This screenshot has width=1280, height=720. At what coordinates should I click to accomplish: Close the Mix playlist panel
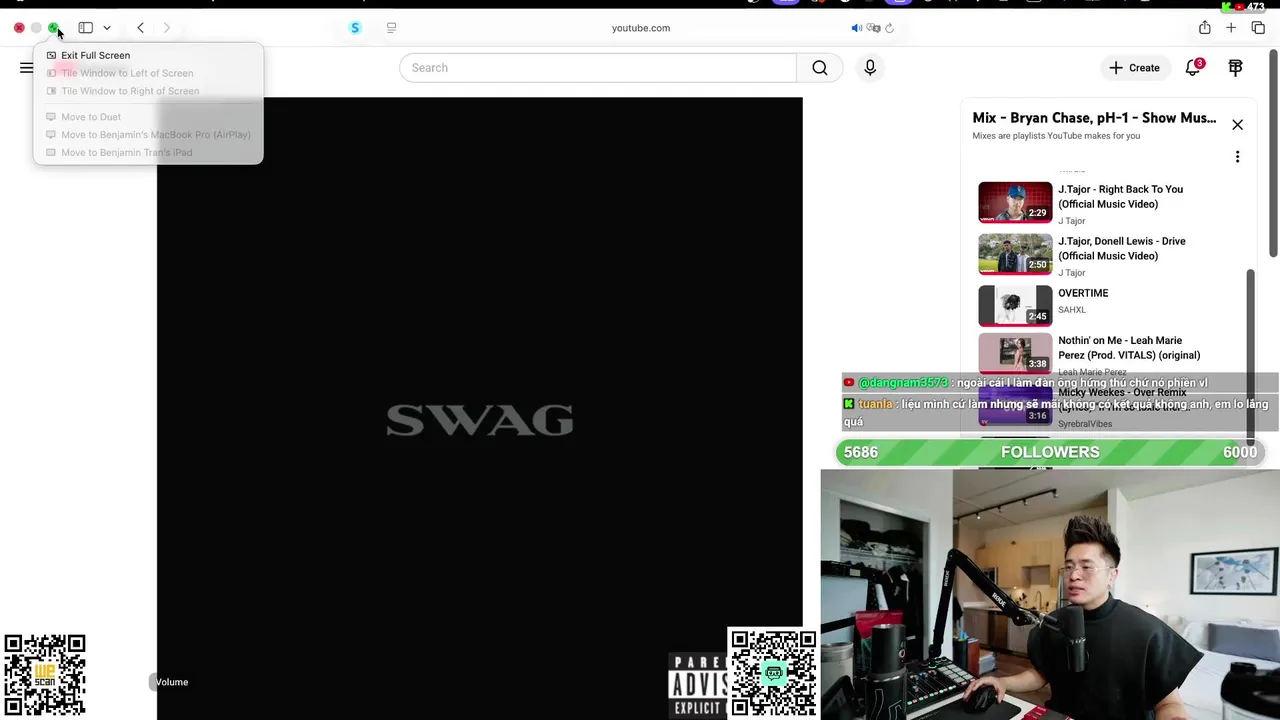[1237, 125]
